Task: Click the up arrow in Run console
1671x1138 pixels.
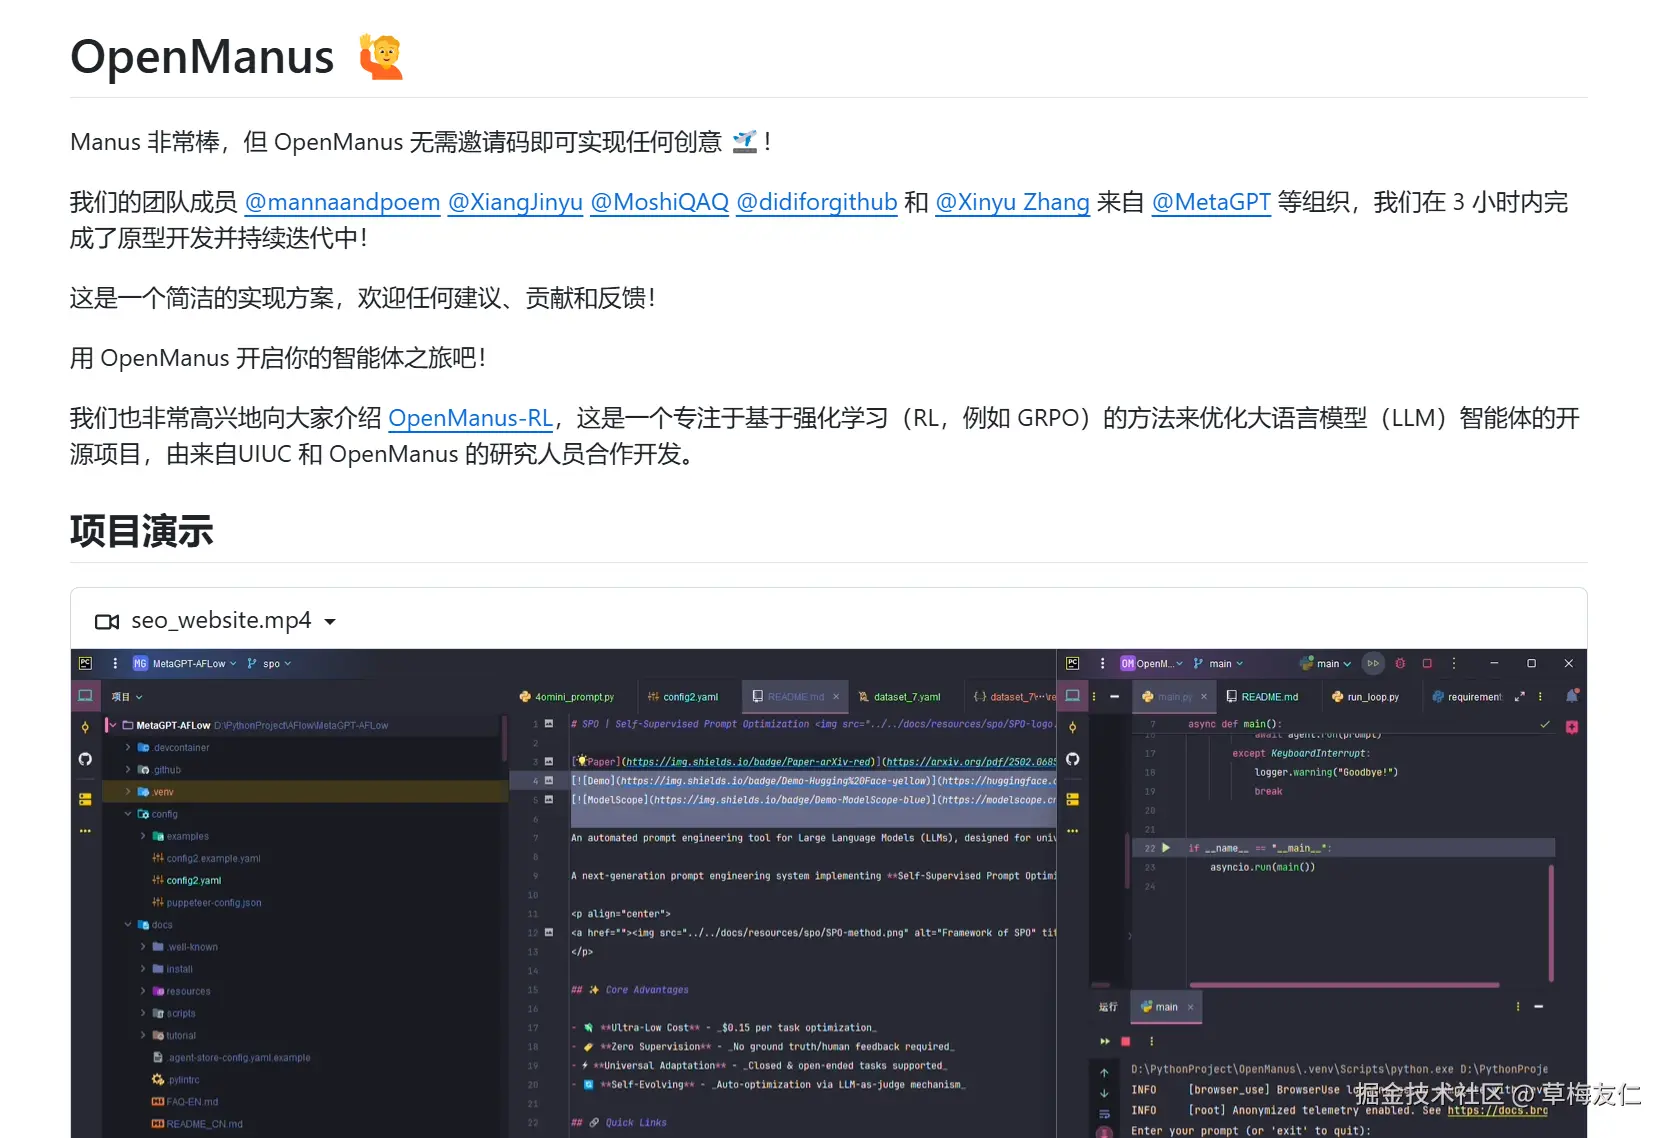Action: pyautogui.click(x=1104, y=1072)
